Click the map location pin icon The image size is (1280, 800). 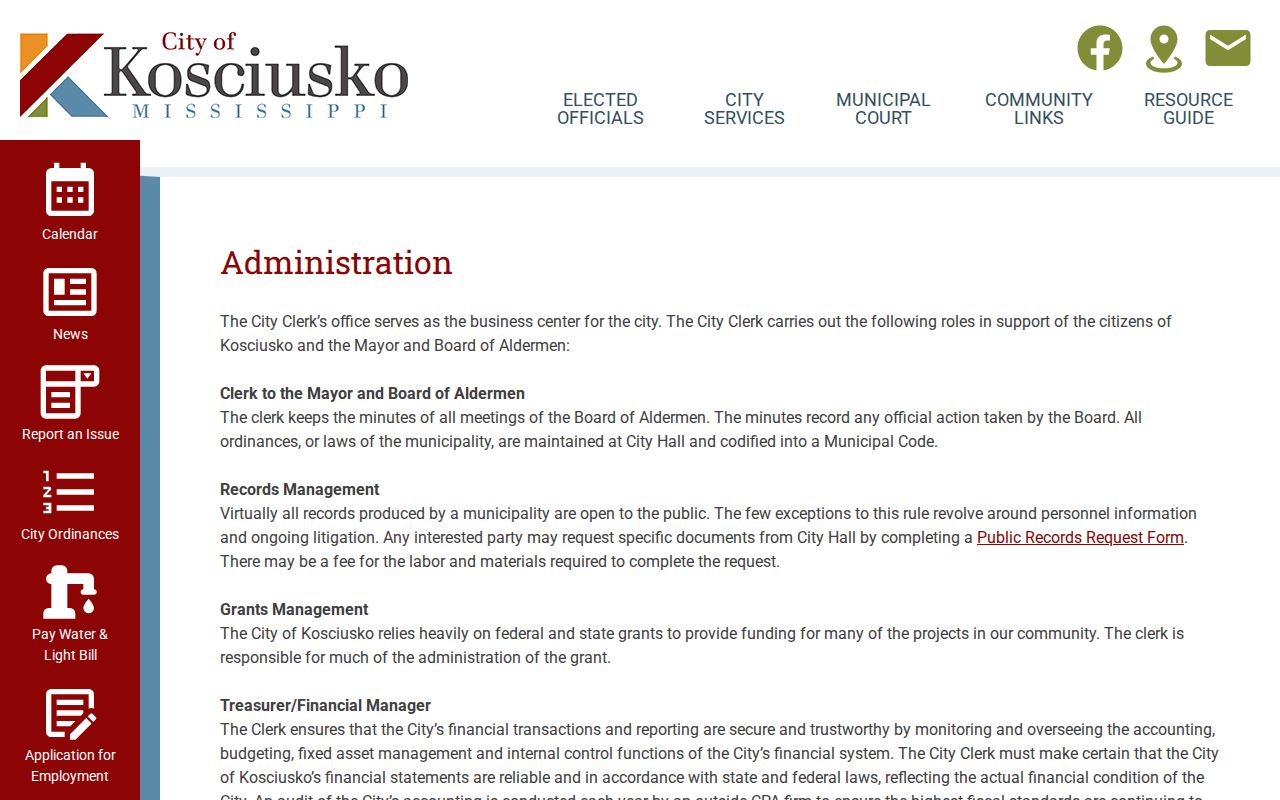click(1164, 49)
